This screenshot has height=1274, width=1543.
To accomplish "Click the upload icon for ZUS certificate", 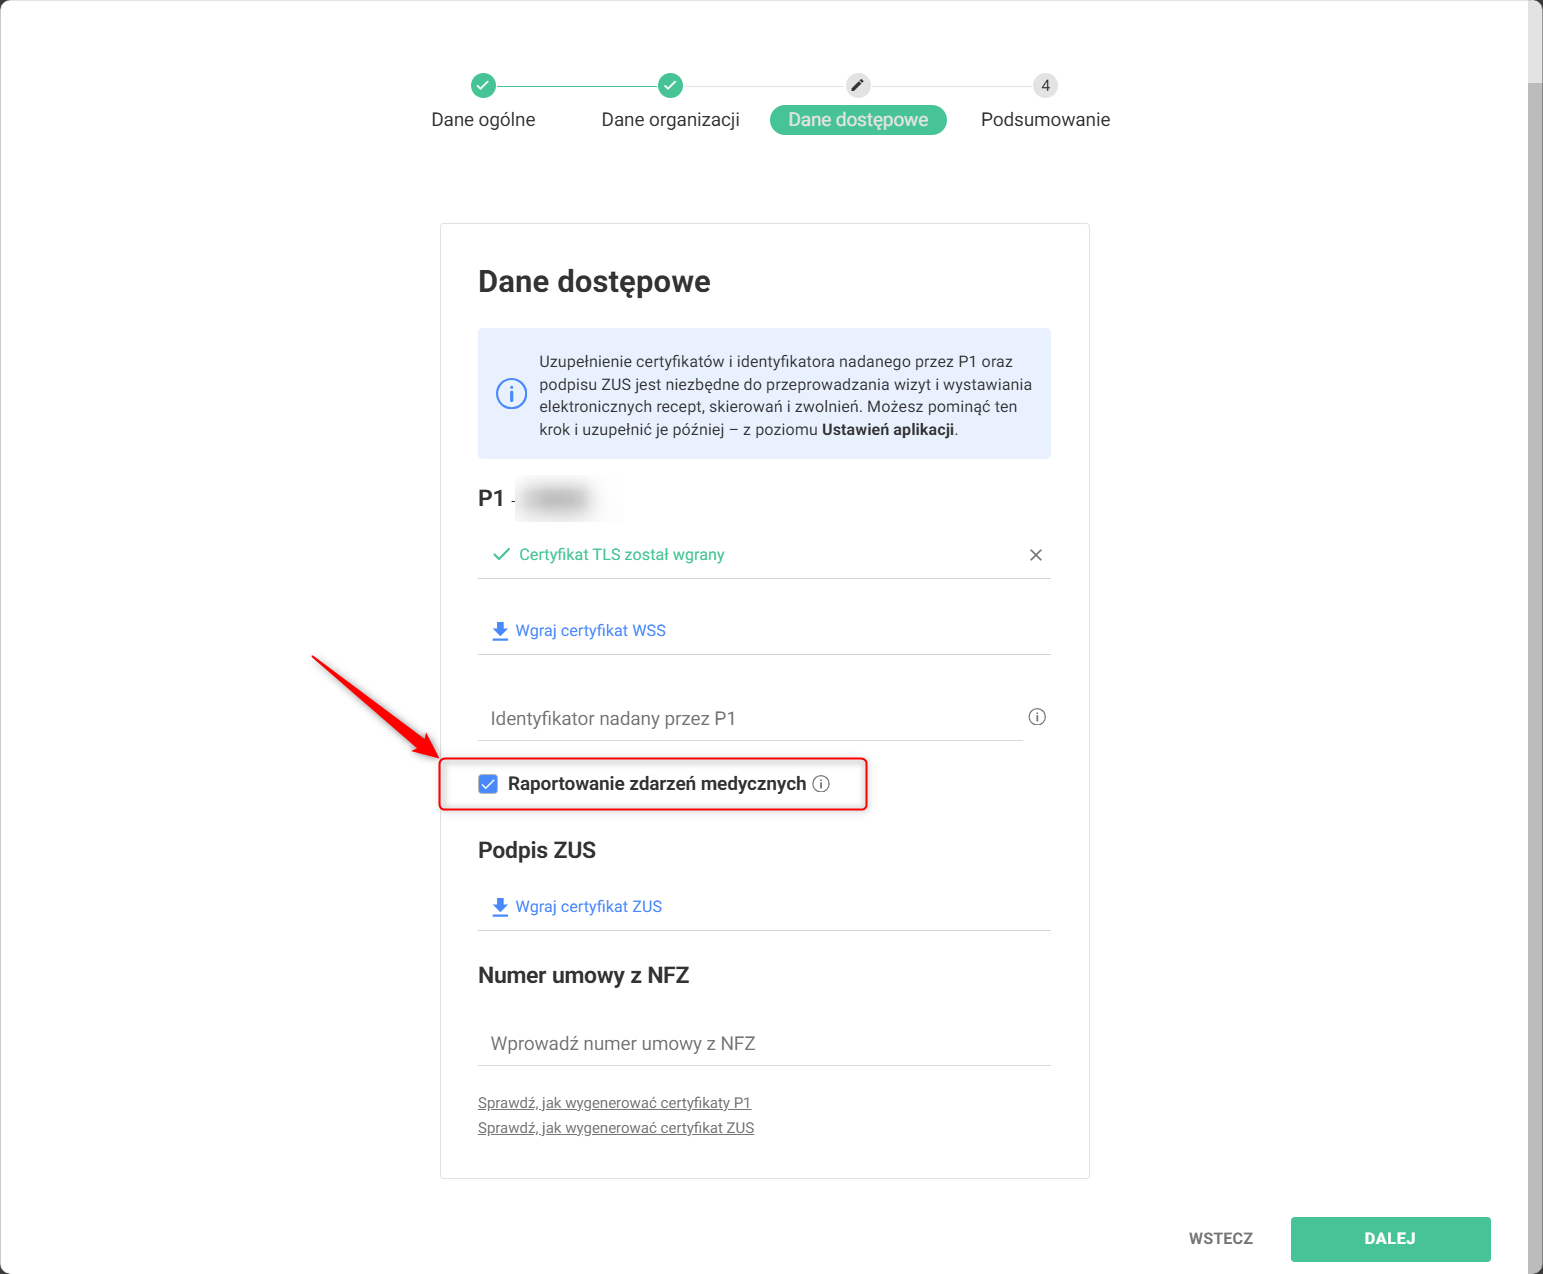I will (x=500, y=907).
